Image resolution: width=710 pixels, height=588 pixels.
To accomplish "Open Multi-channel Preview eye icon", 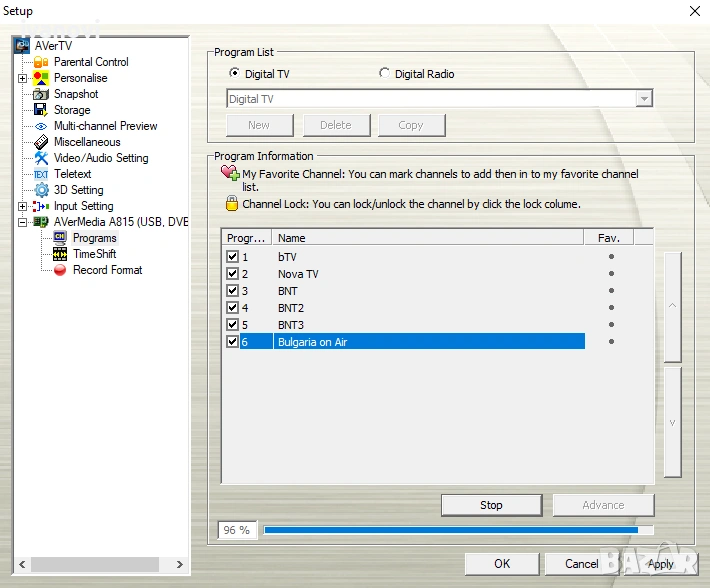I will point(41,126).
